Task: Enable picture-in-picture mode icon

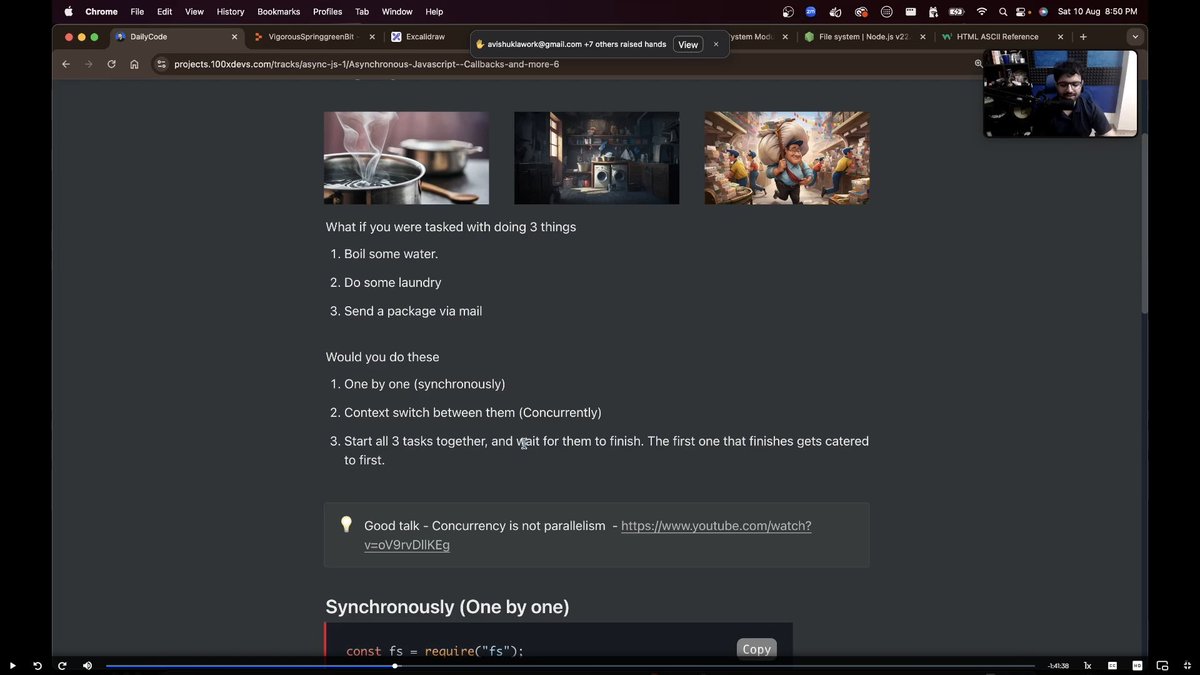Action: pos(1162,666)
